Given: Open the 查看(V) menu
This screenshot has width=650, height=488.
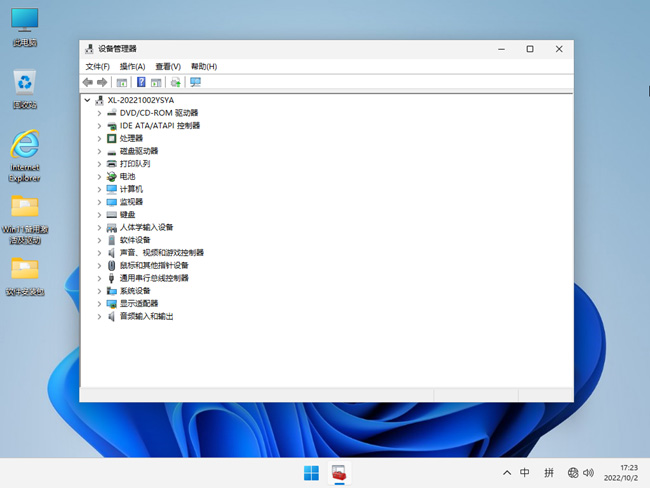Looking at the screenshot, I should click(168, 66).
